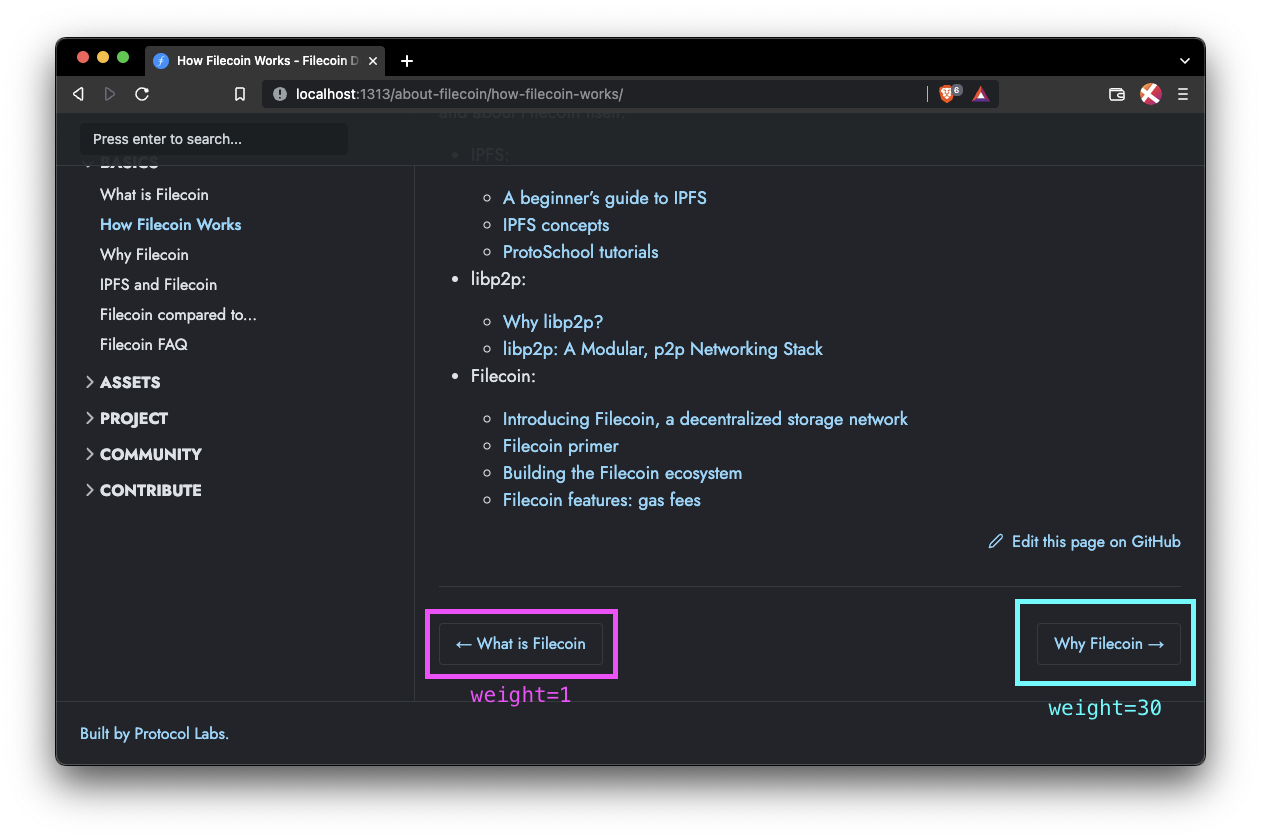This screenshot has width=1261, height=839.
Task: Select How Filecoin Works in the sidebar
Action: point(170,224)
